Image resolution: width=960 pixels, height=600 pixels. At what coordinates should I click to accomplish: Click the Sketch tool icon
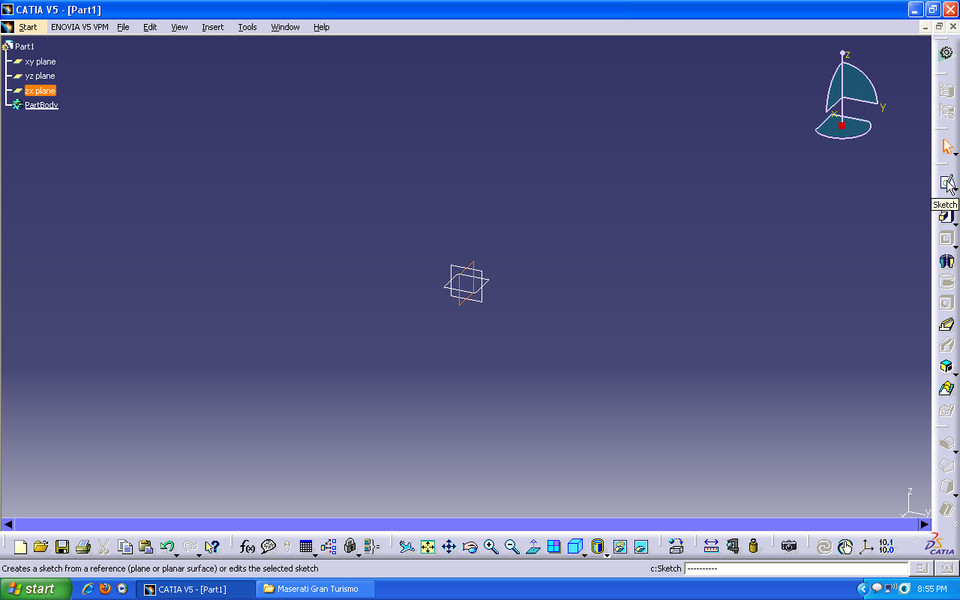pos(946,183)
